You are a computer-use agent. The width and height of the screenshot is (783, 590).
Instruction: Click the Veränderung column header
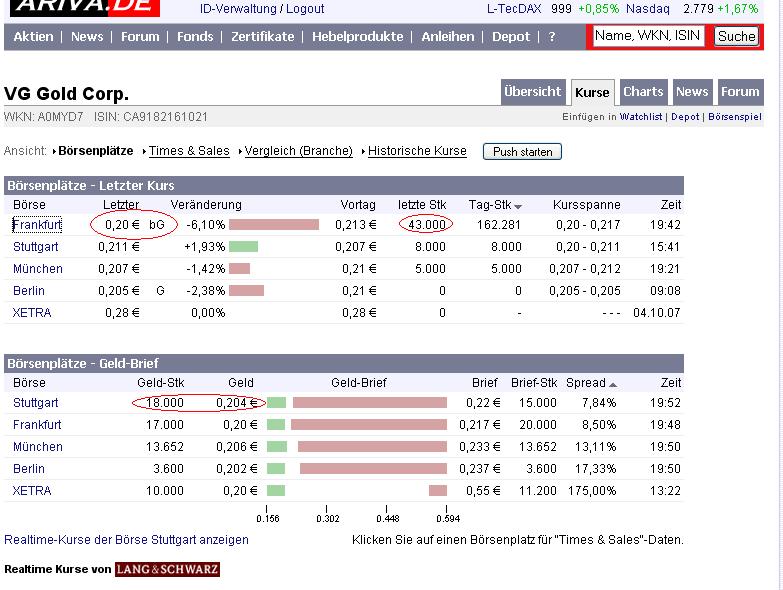(x=206, y=205)
